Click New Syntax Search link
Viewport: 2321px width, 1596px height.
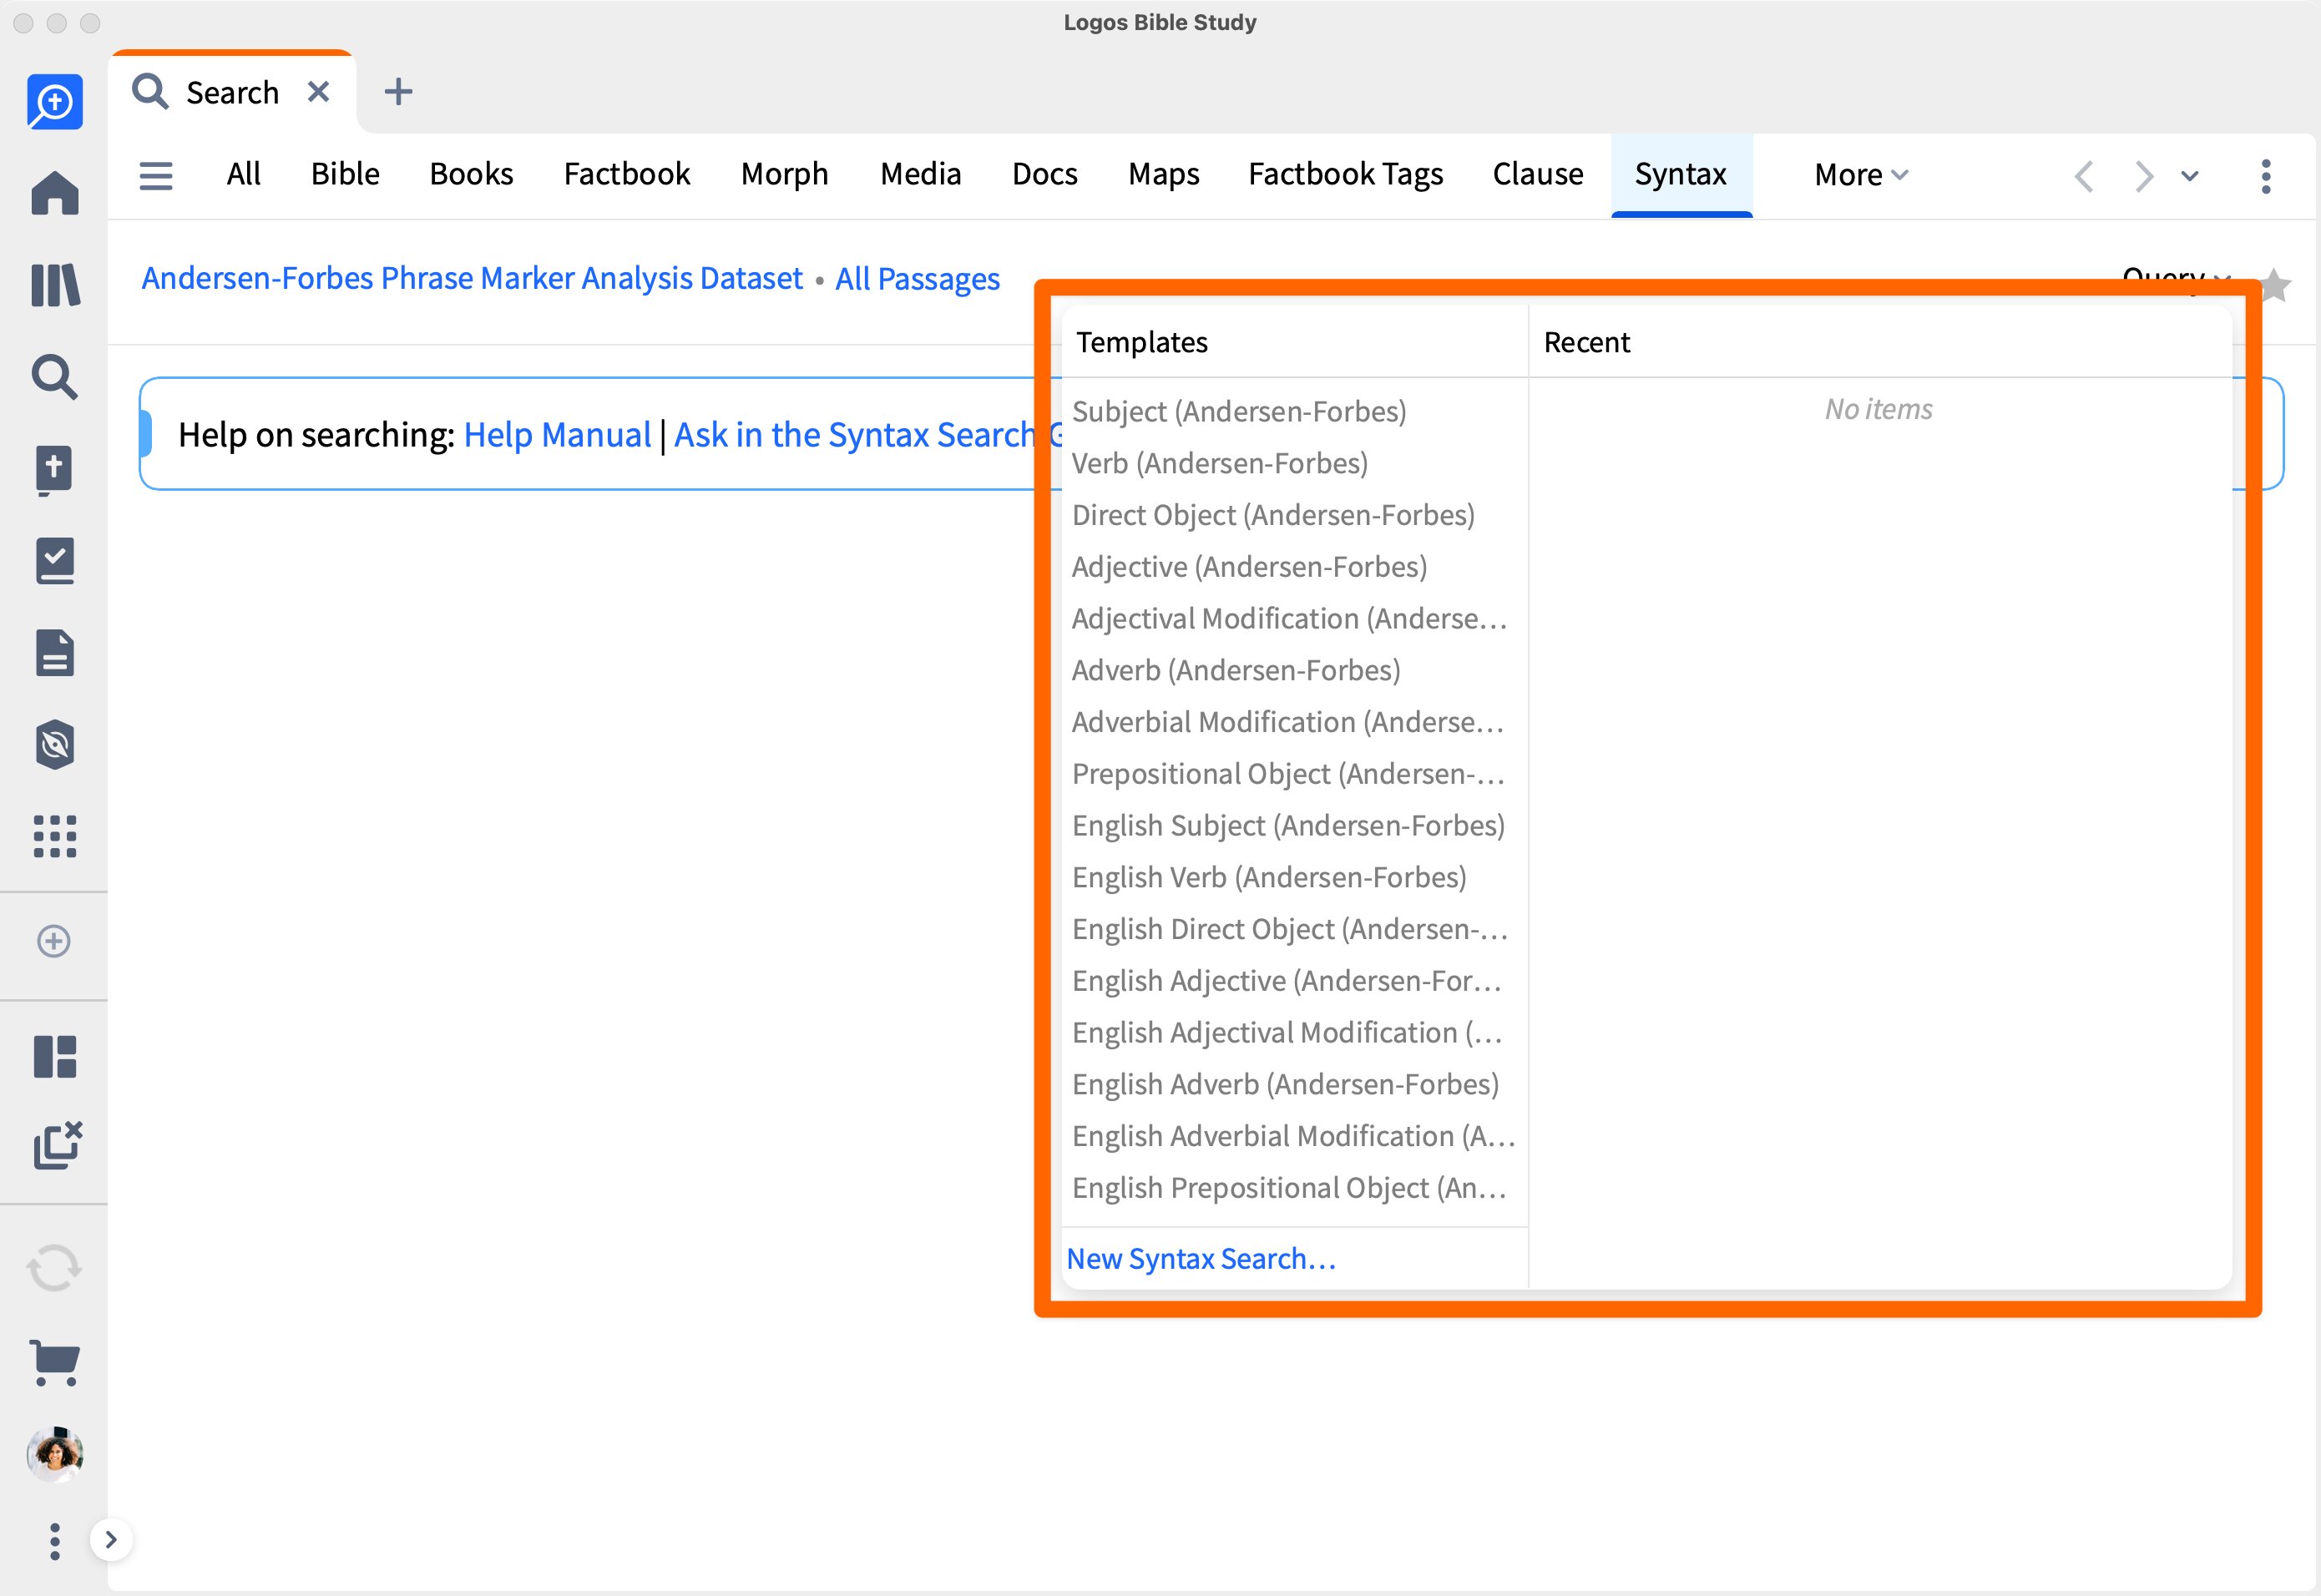point(1201,1258)
